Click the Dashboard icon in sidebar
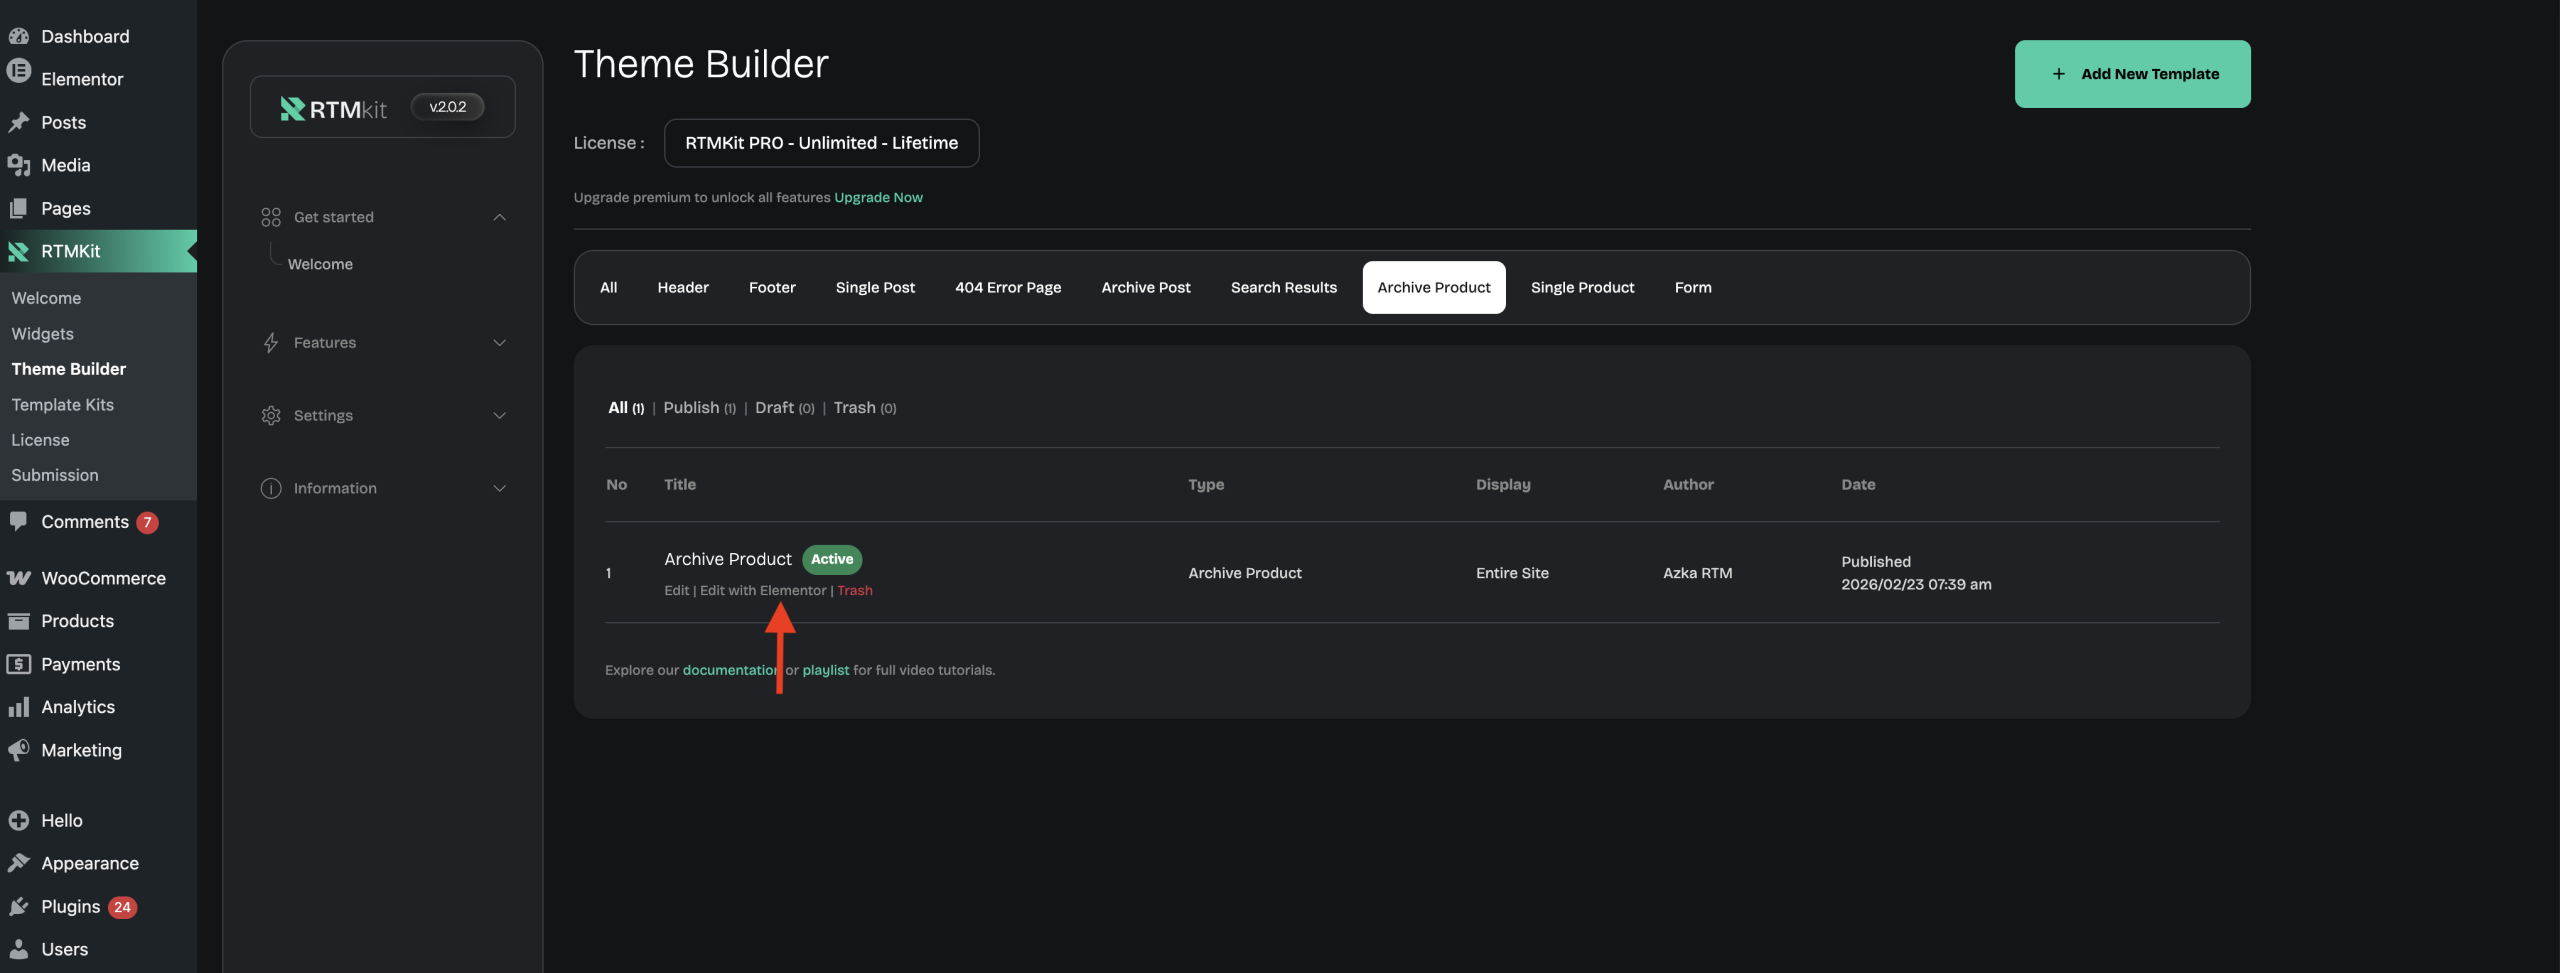This screenshot has width=2560, height=973. (x=18, y=36)
